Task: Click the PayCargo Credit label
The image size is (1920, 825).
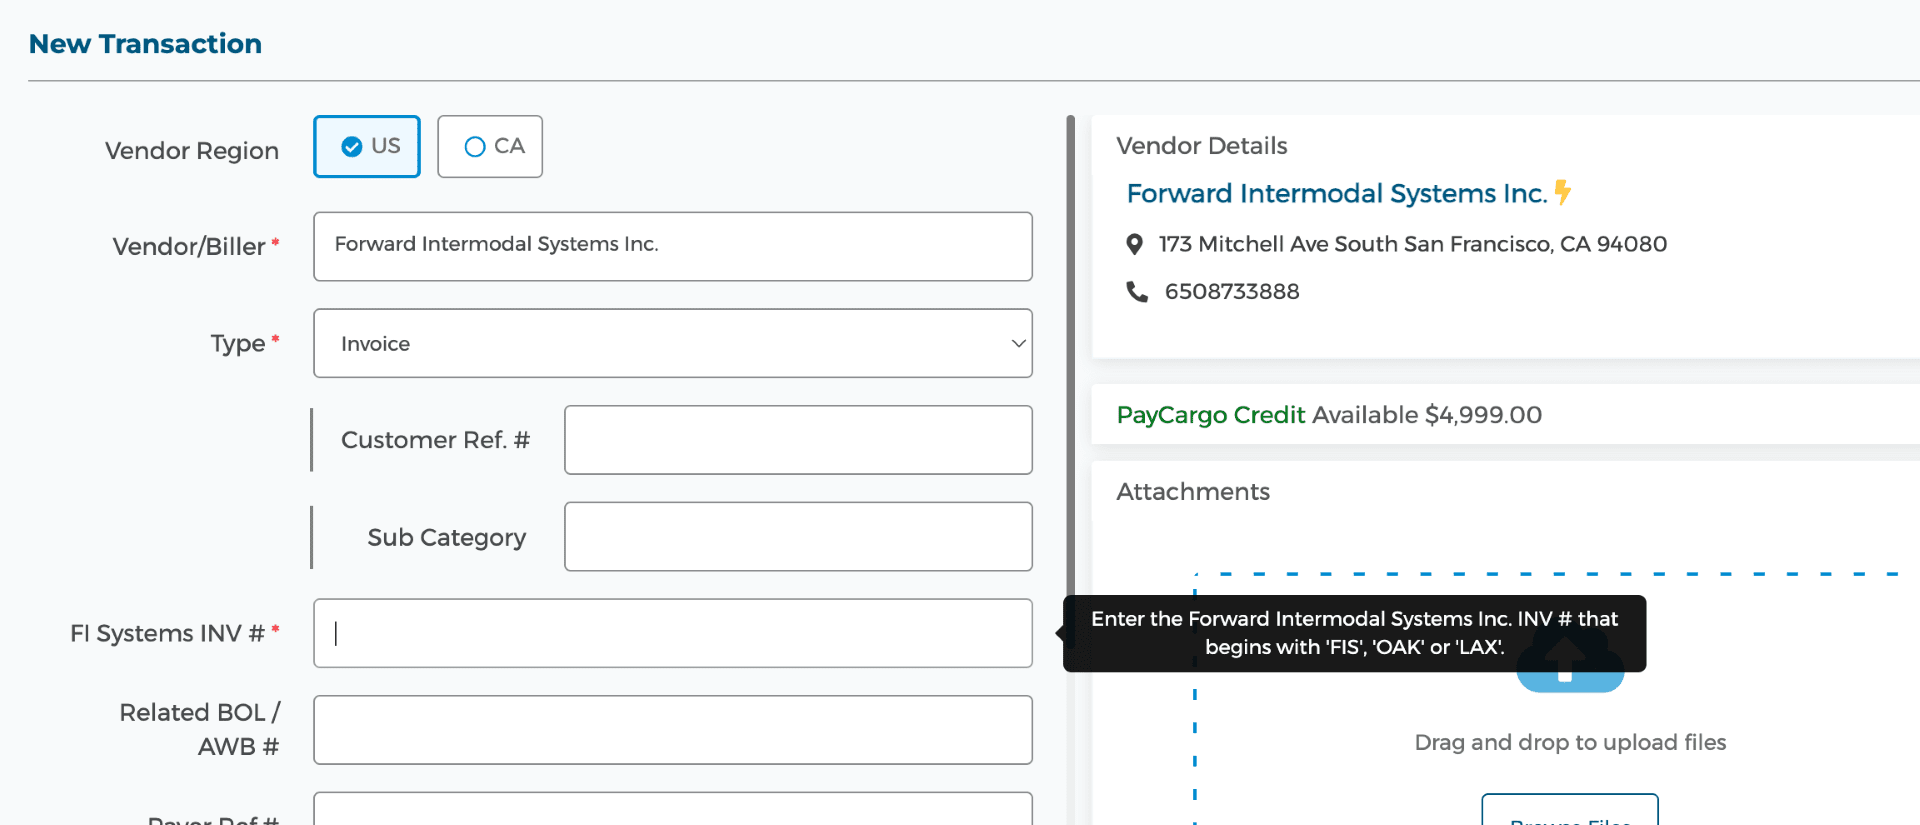Action: [x=1211, y=415]
